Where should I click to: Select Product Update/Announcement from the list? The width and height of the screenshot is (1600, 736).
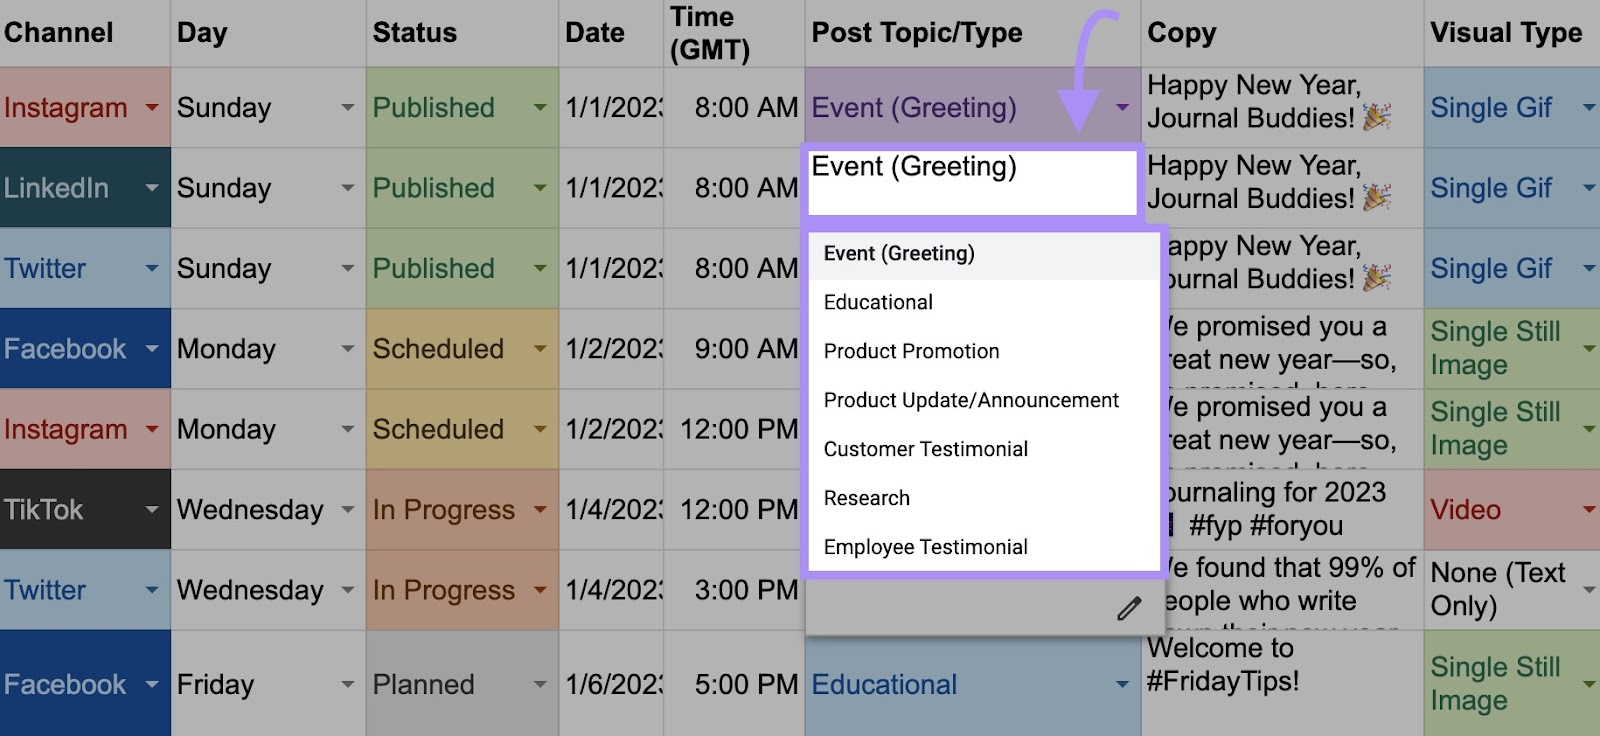coord(970,400)
